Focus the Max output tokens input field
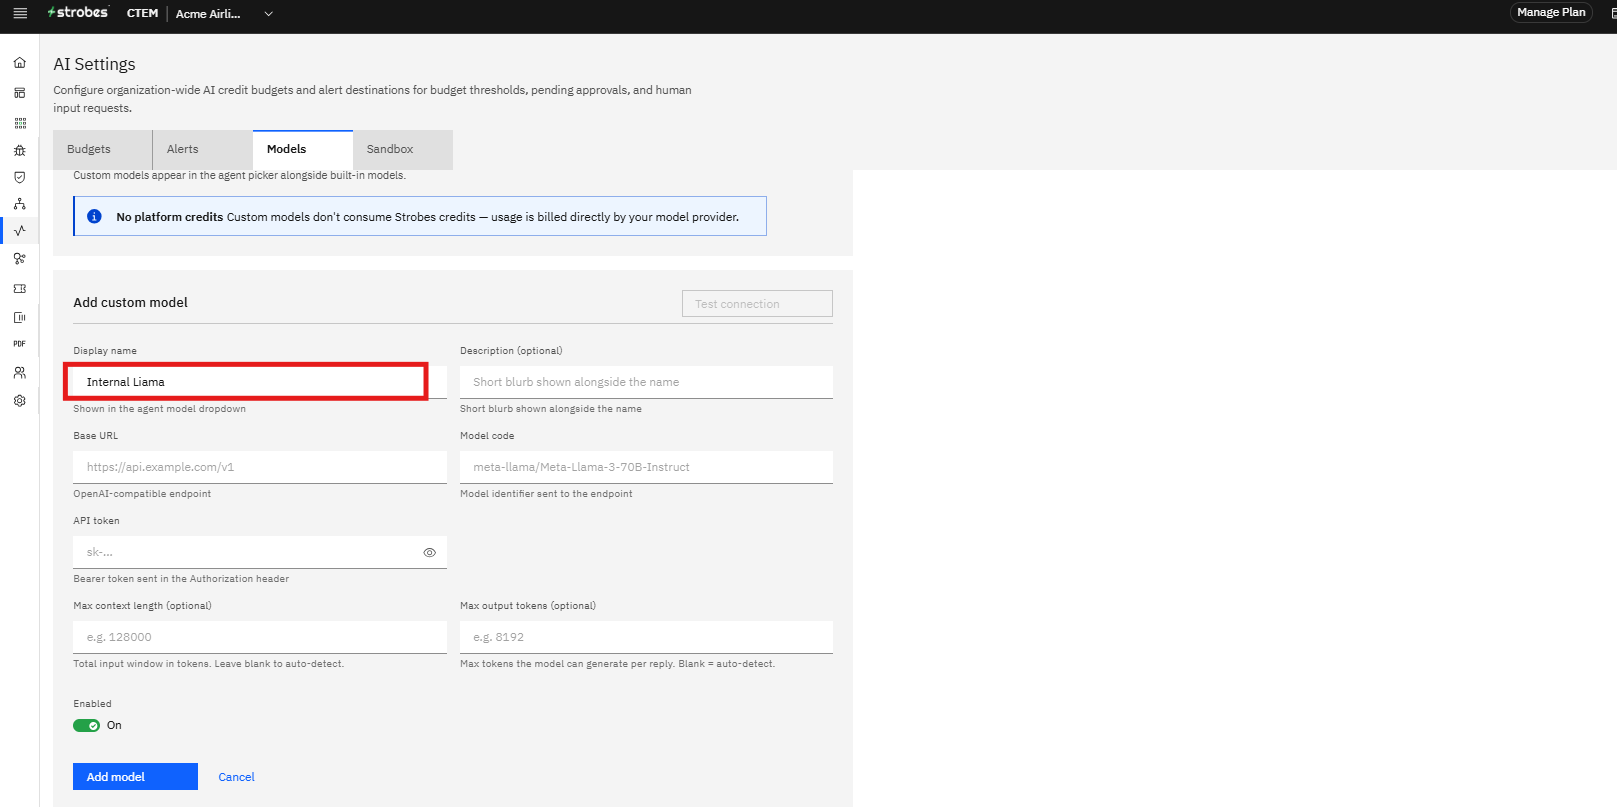Image resolution: width=1617 pixels, height=807 pixels. point(646,637)
